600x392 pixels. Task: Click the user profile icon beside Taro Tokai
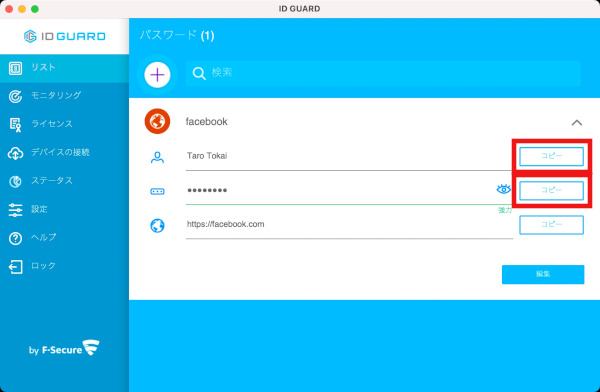[x=157, y=157]
